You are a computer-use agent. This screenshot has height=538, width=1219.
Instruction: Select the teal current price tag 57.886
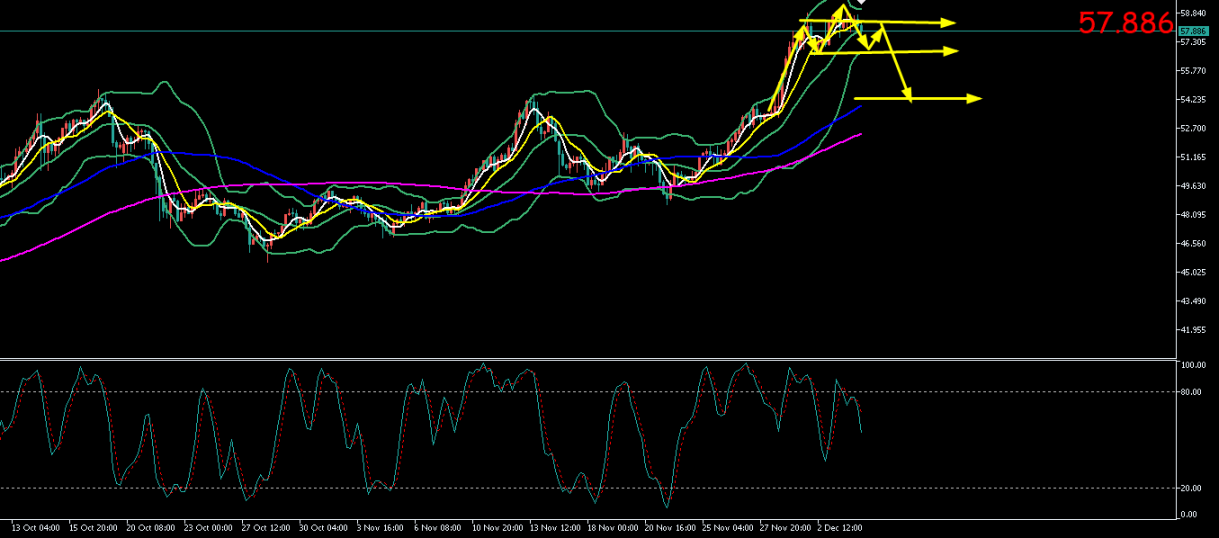tap(1193, 31)
